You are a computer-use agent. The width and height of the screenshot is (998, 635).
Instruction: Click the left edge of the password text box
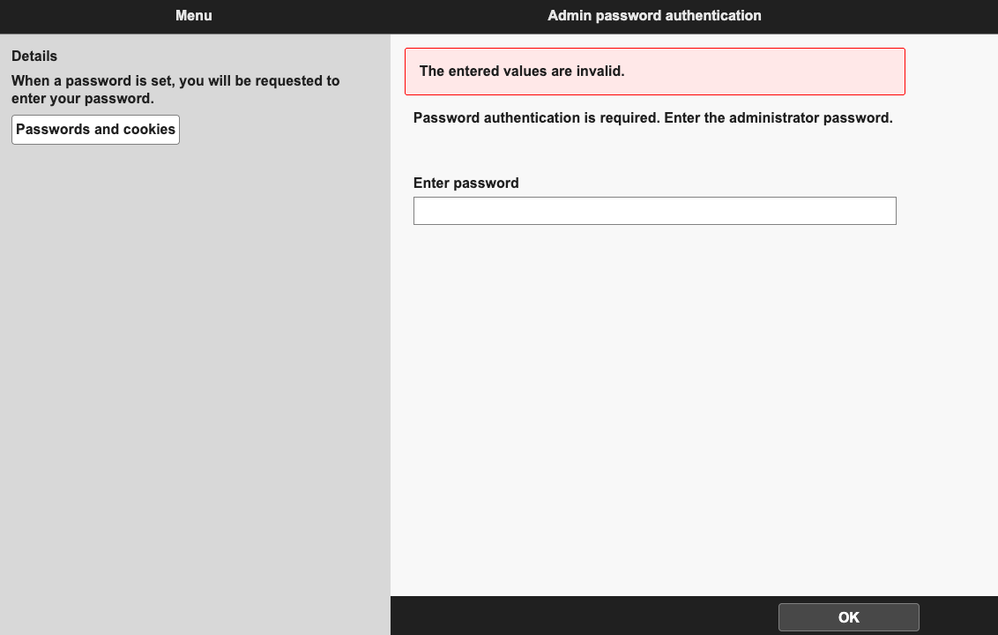[x=421, y=211]
